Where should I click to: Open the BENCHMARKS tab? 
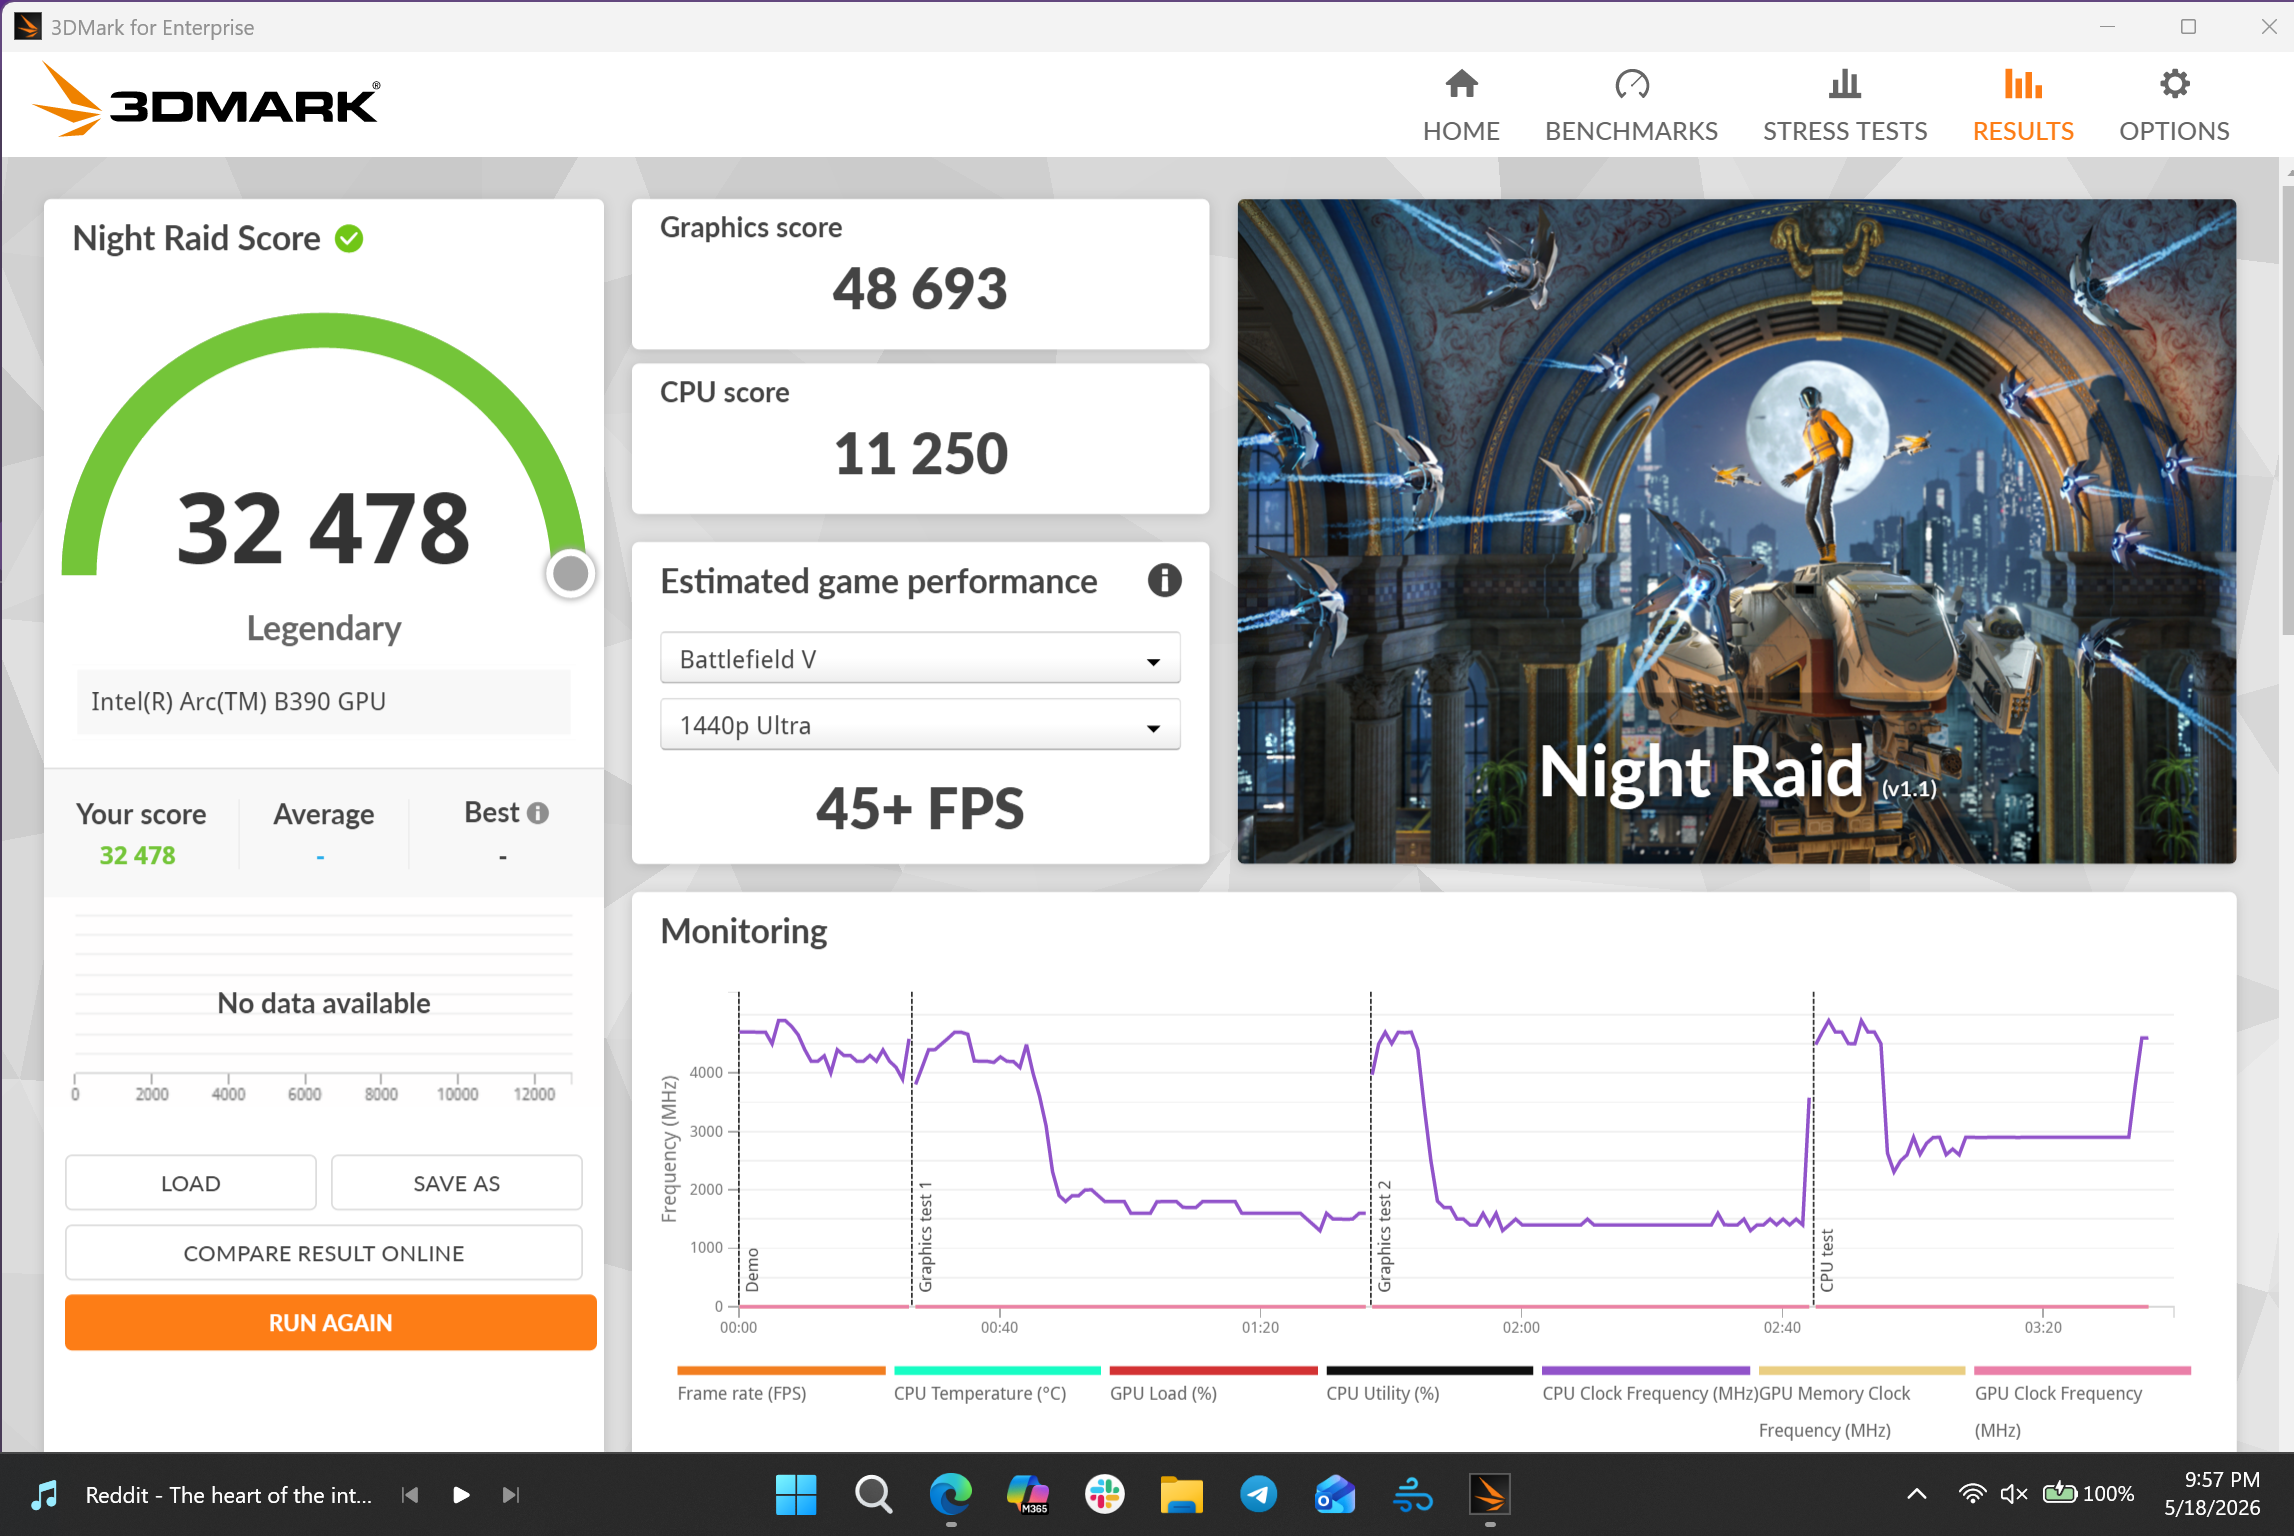click(x=1631, y=106)
